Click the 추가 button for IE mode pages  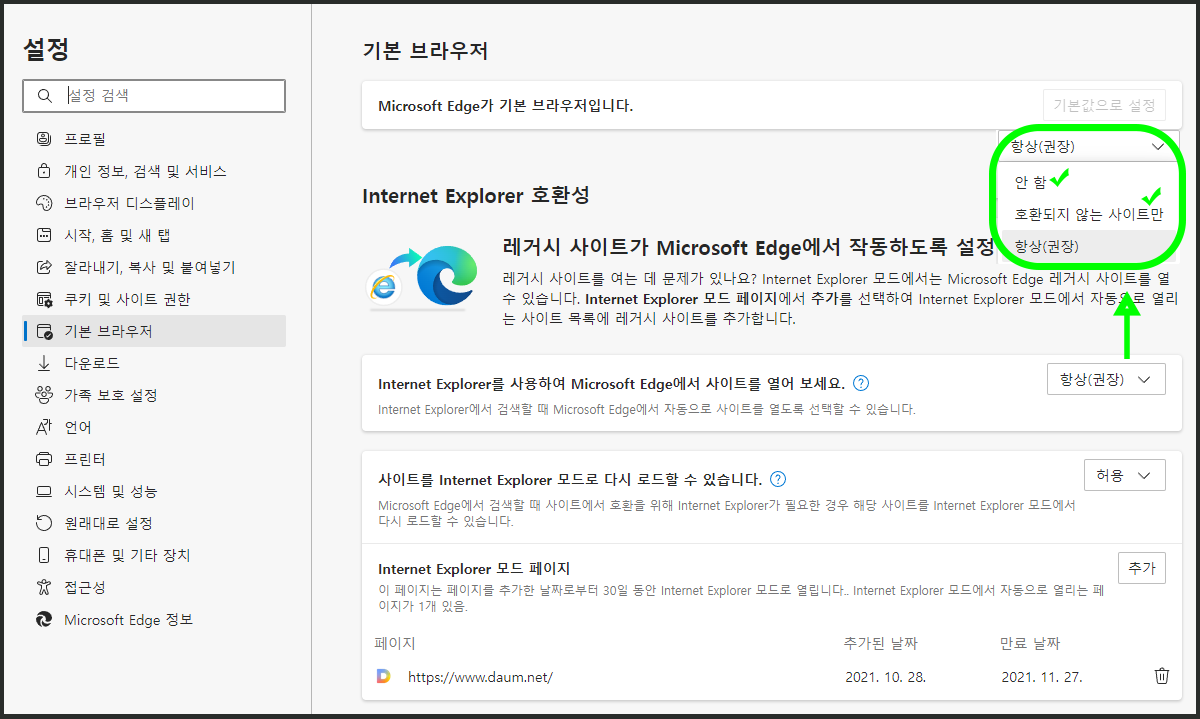1141,568
